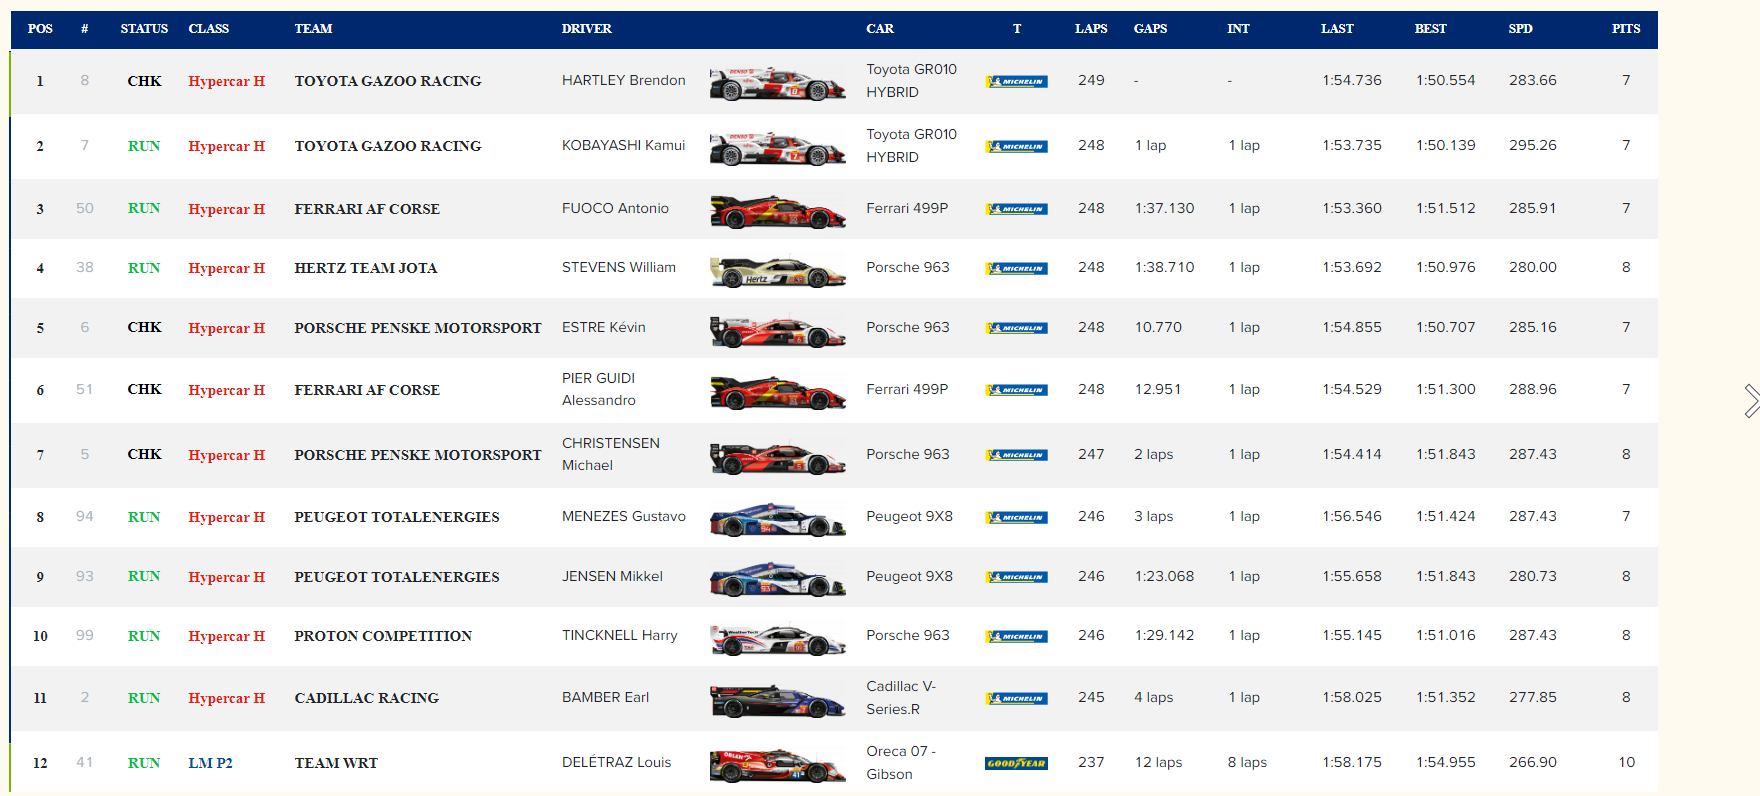Sort by the POS column header
1760x796 pixels.
click(x=40, y=29)
